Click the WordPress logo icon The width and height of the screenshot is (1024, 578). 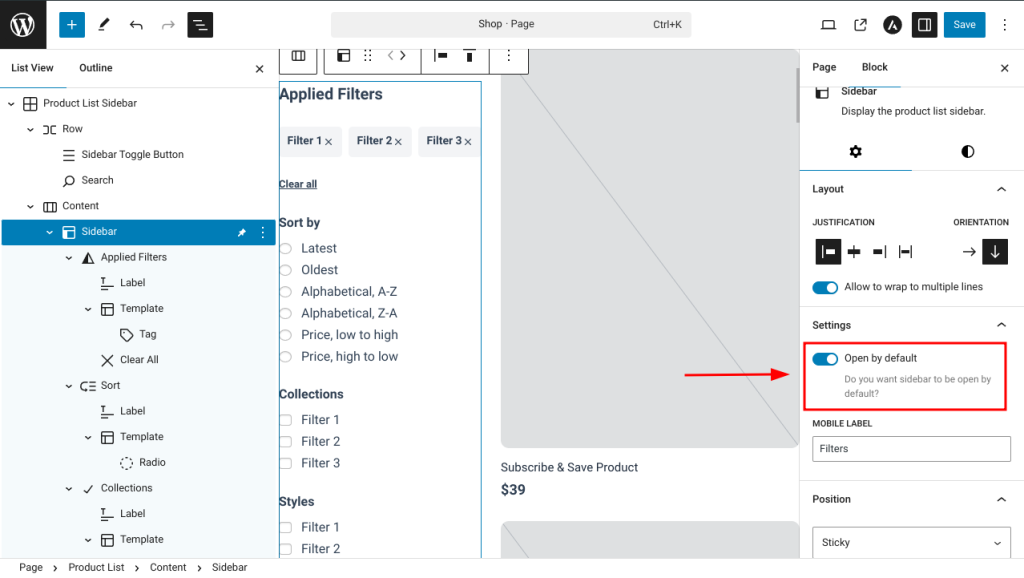(x=23, y=25)
